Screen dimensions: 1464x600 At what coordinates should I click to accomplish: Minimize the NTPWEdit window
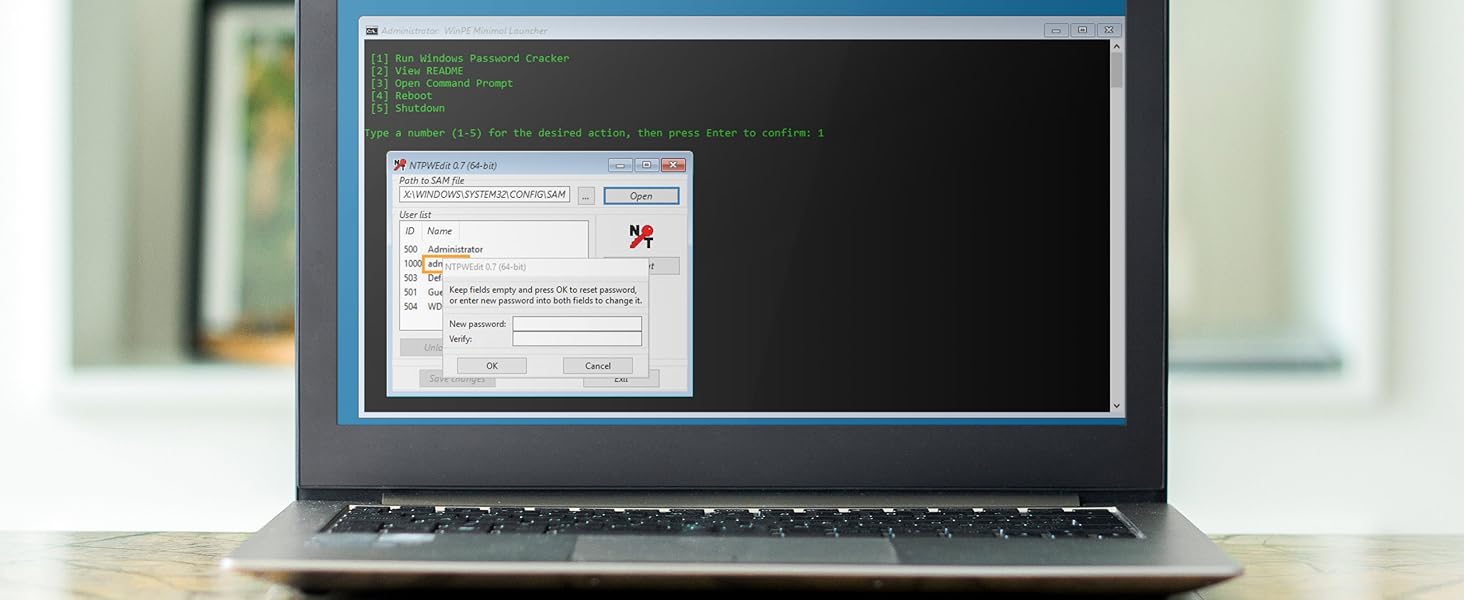[x=621, y=165]
